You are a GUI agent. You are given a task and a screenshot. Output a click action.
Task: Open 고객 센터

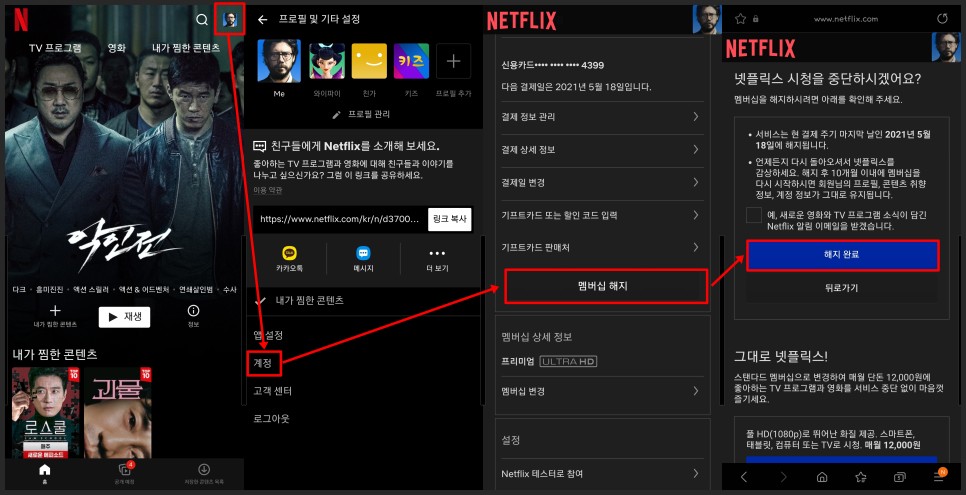click(272, 391)
